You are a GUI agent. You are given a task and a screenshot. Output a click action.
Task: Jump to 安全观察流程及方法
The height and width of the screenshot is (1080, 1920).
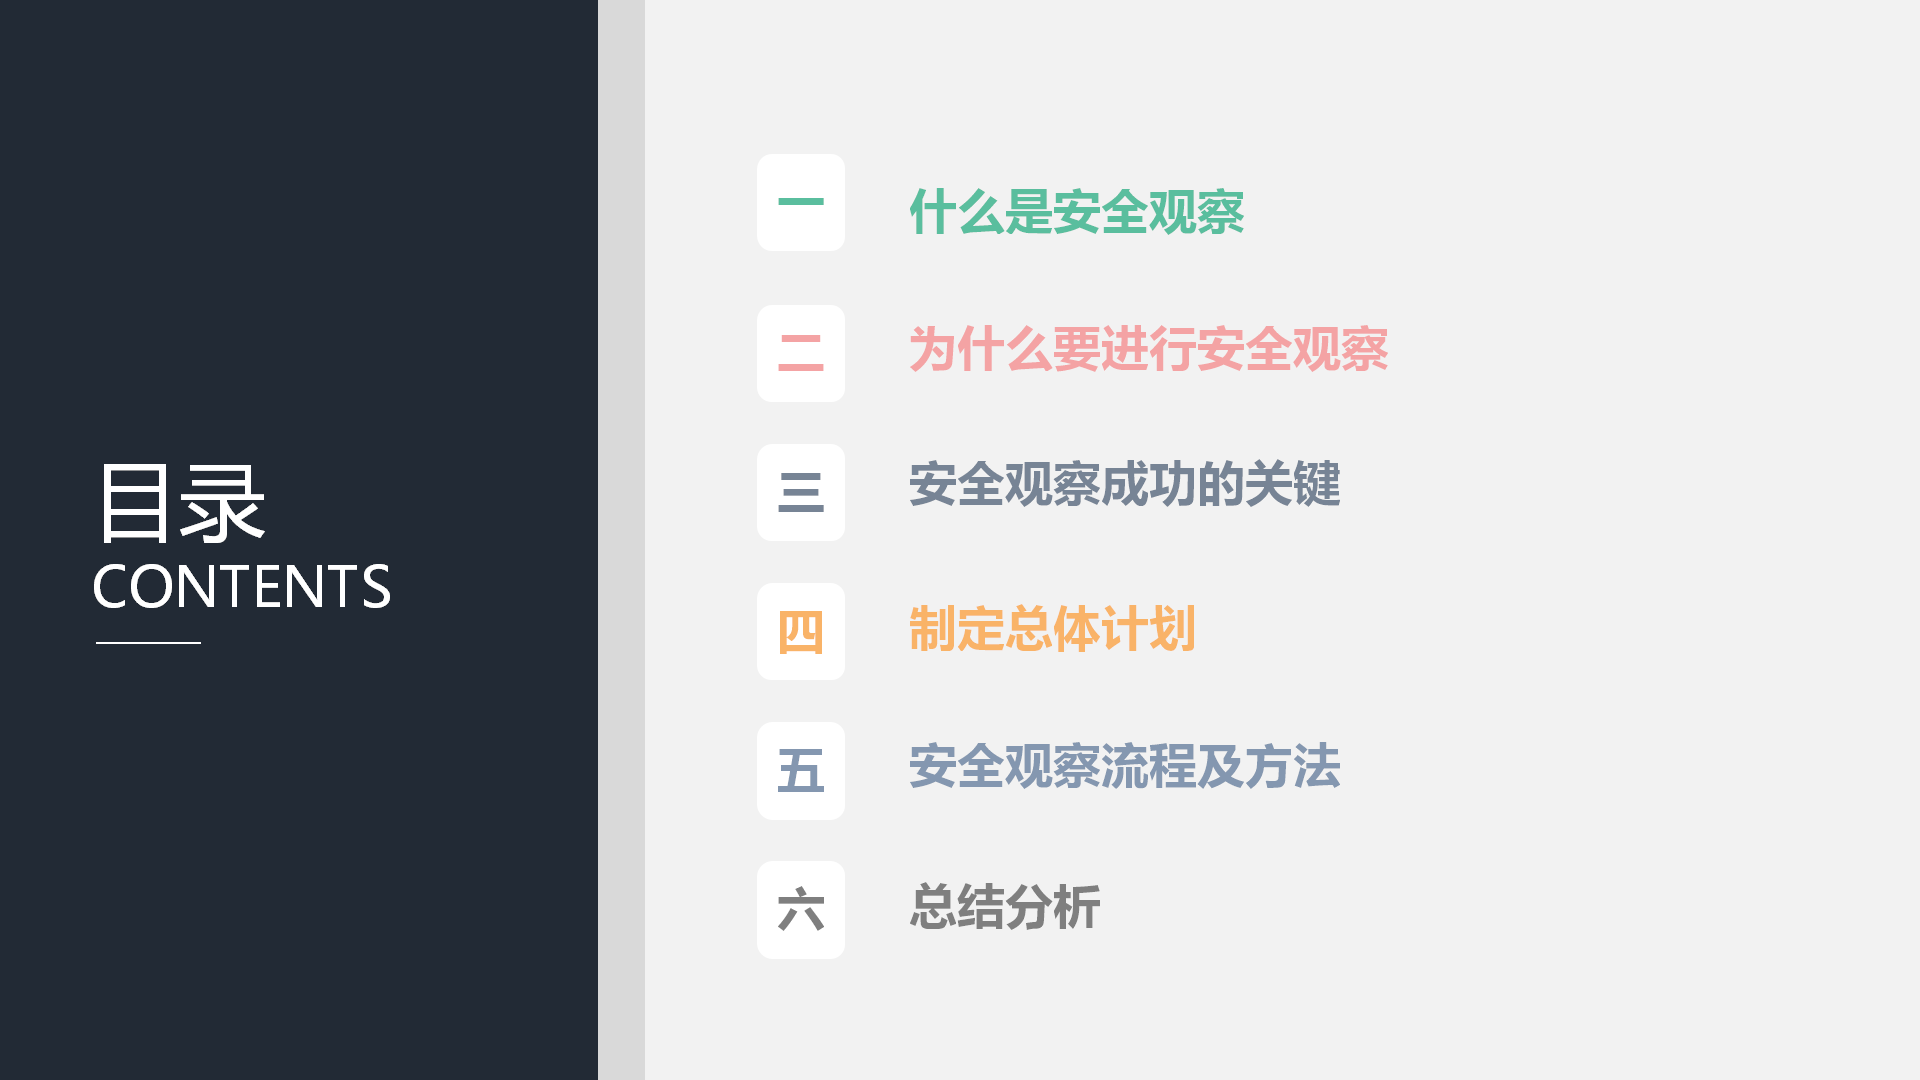pyautogui.click(x=1125, y=767)
